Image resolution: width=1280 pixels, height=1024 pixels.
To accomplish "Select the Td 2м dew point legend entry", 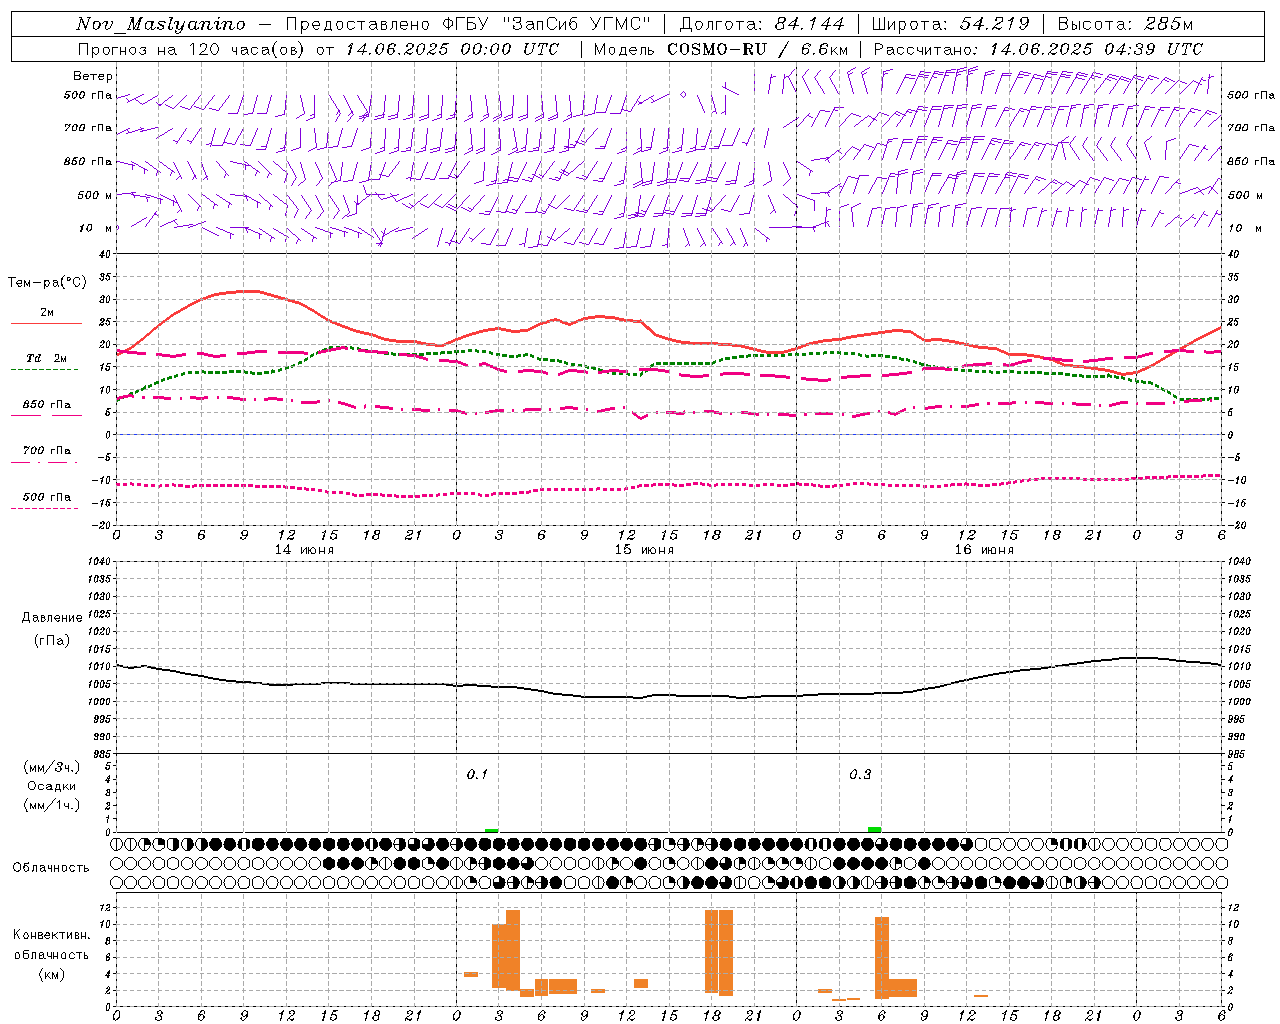I will point(46,362).
